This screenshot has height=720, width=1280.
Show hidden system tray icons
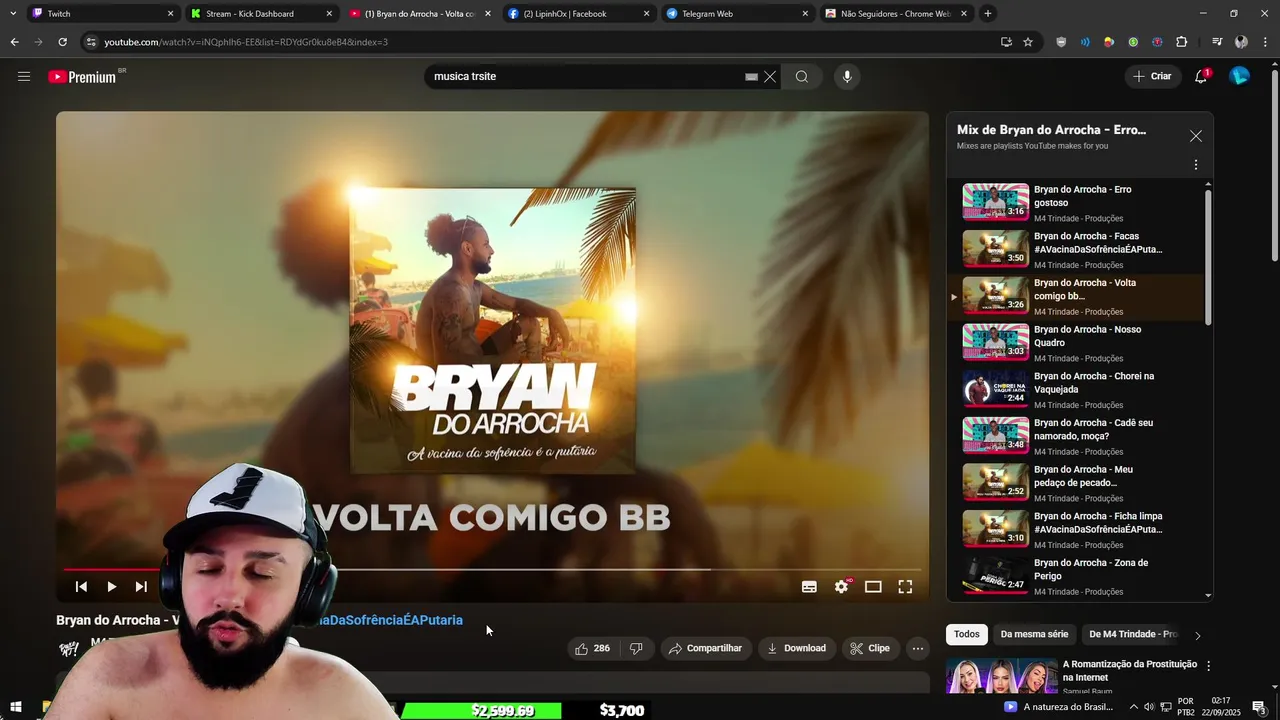coord(1133,707)
